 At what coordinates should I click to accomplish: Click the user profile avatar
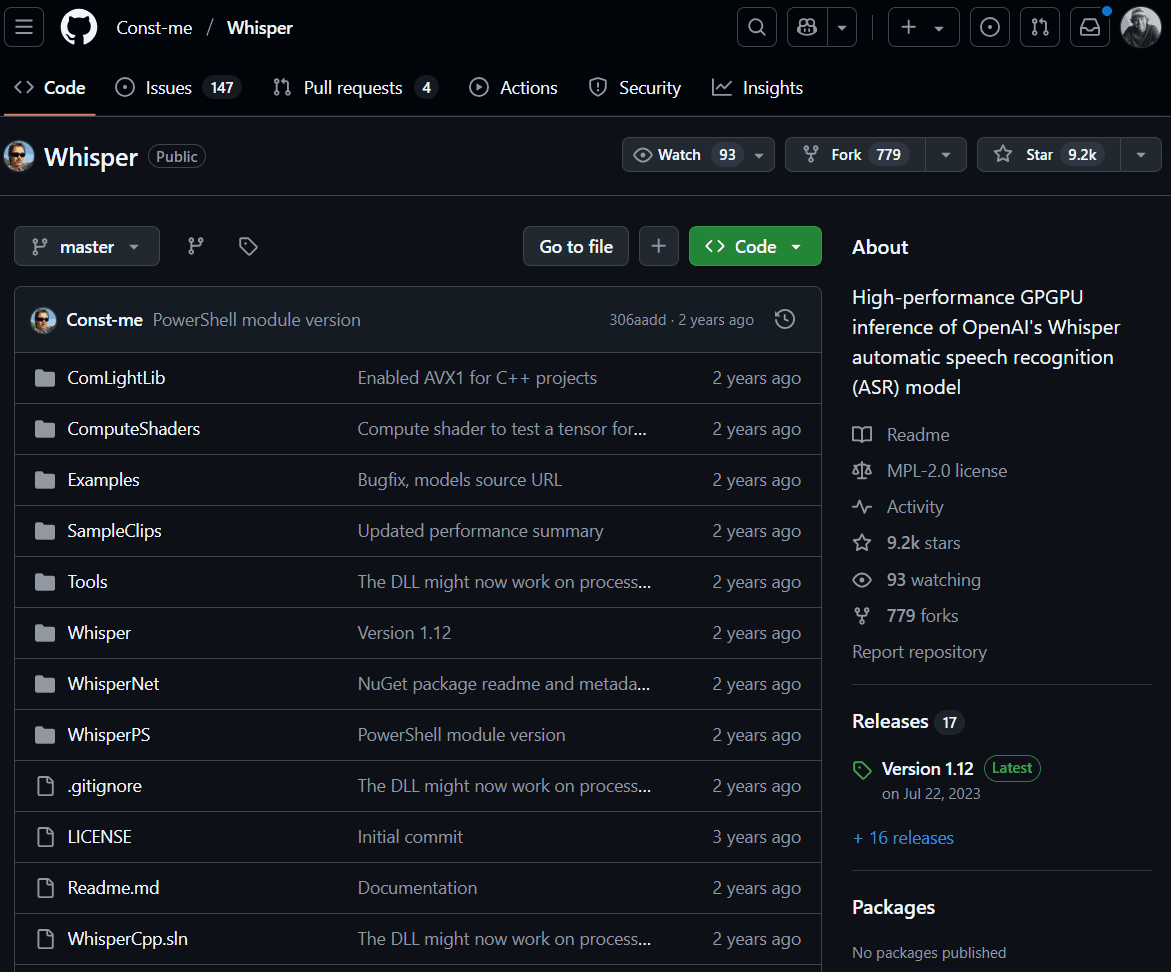point(1140,27)
